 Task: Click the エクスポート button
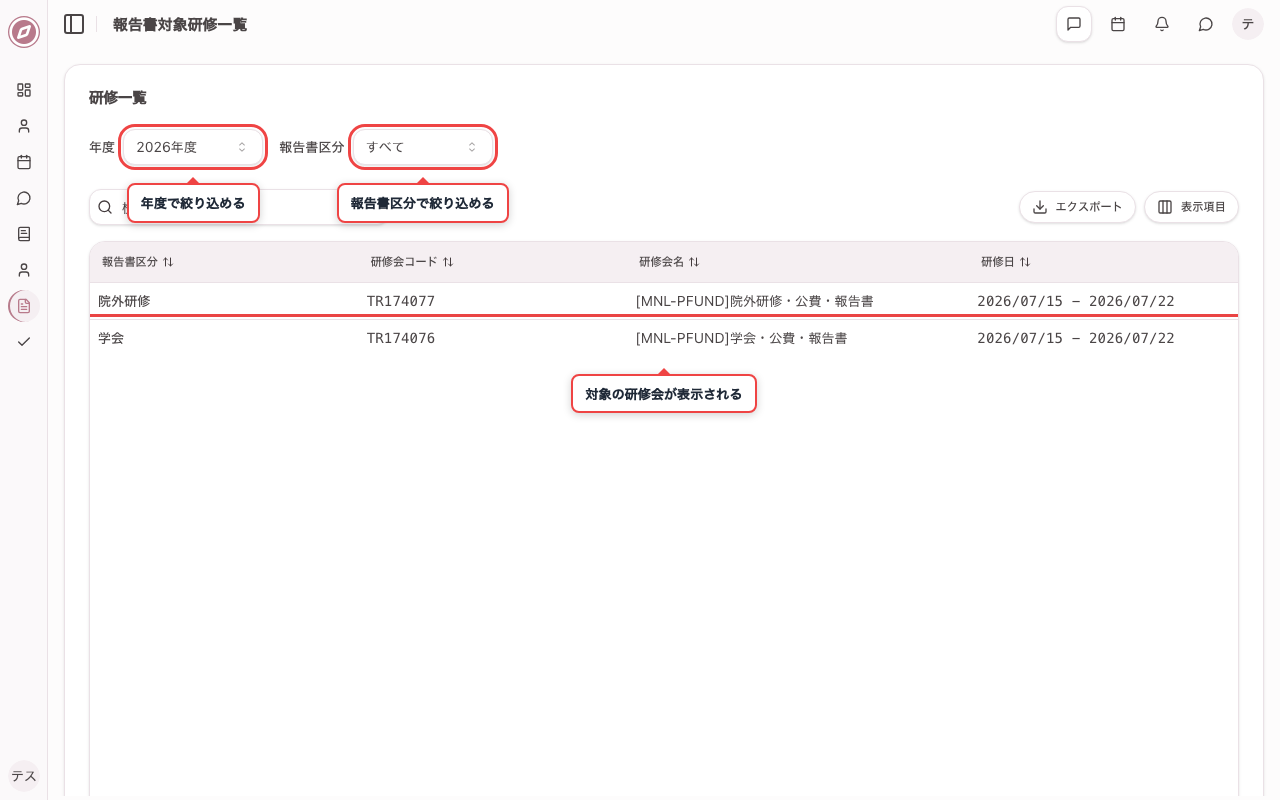coord(1077,207)
